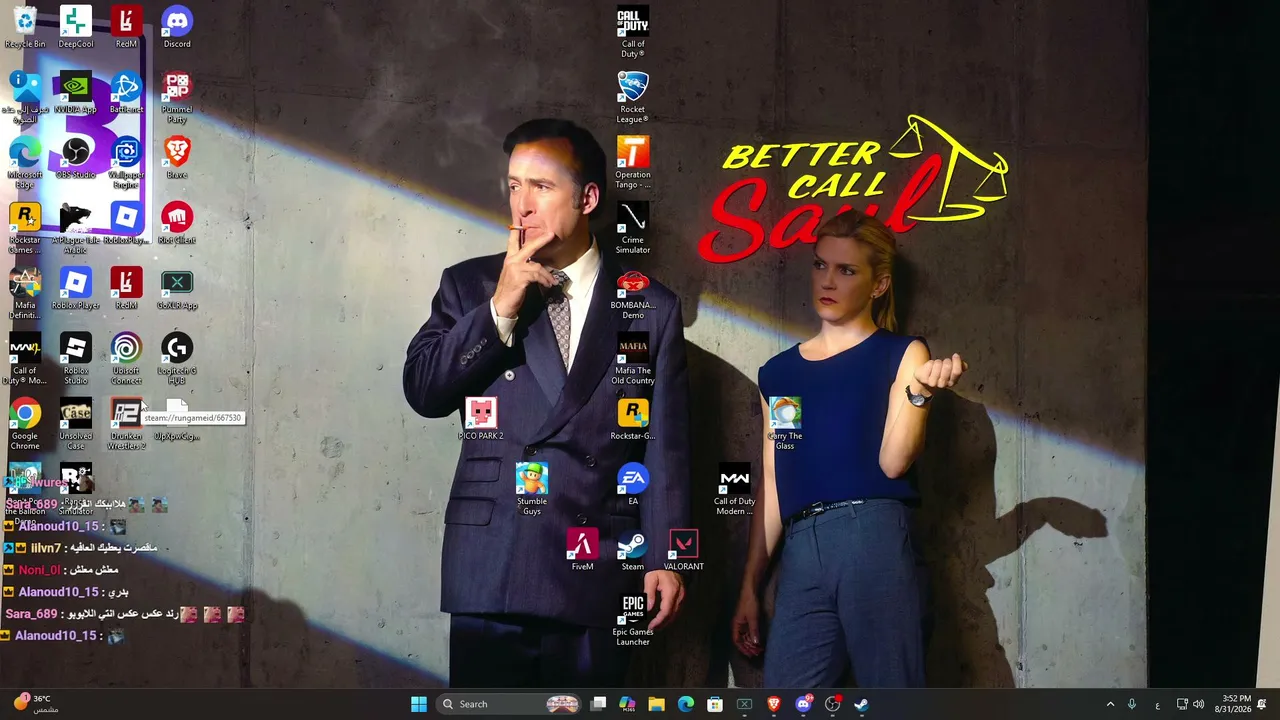Launch the OBS Studio desktop icon
Screen dimensions: 1280x720
tap(76, 158)
